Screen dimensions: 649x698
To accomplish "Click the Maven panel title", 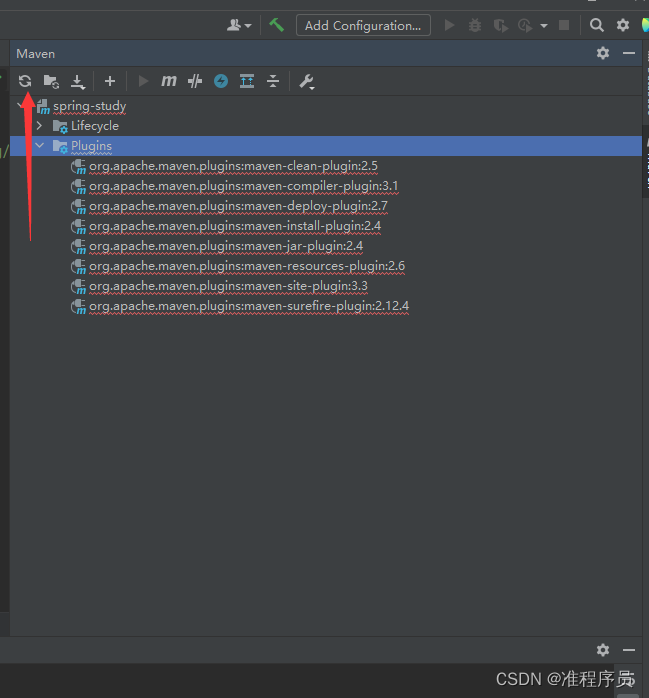I will tap(36, 54).
